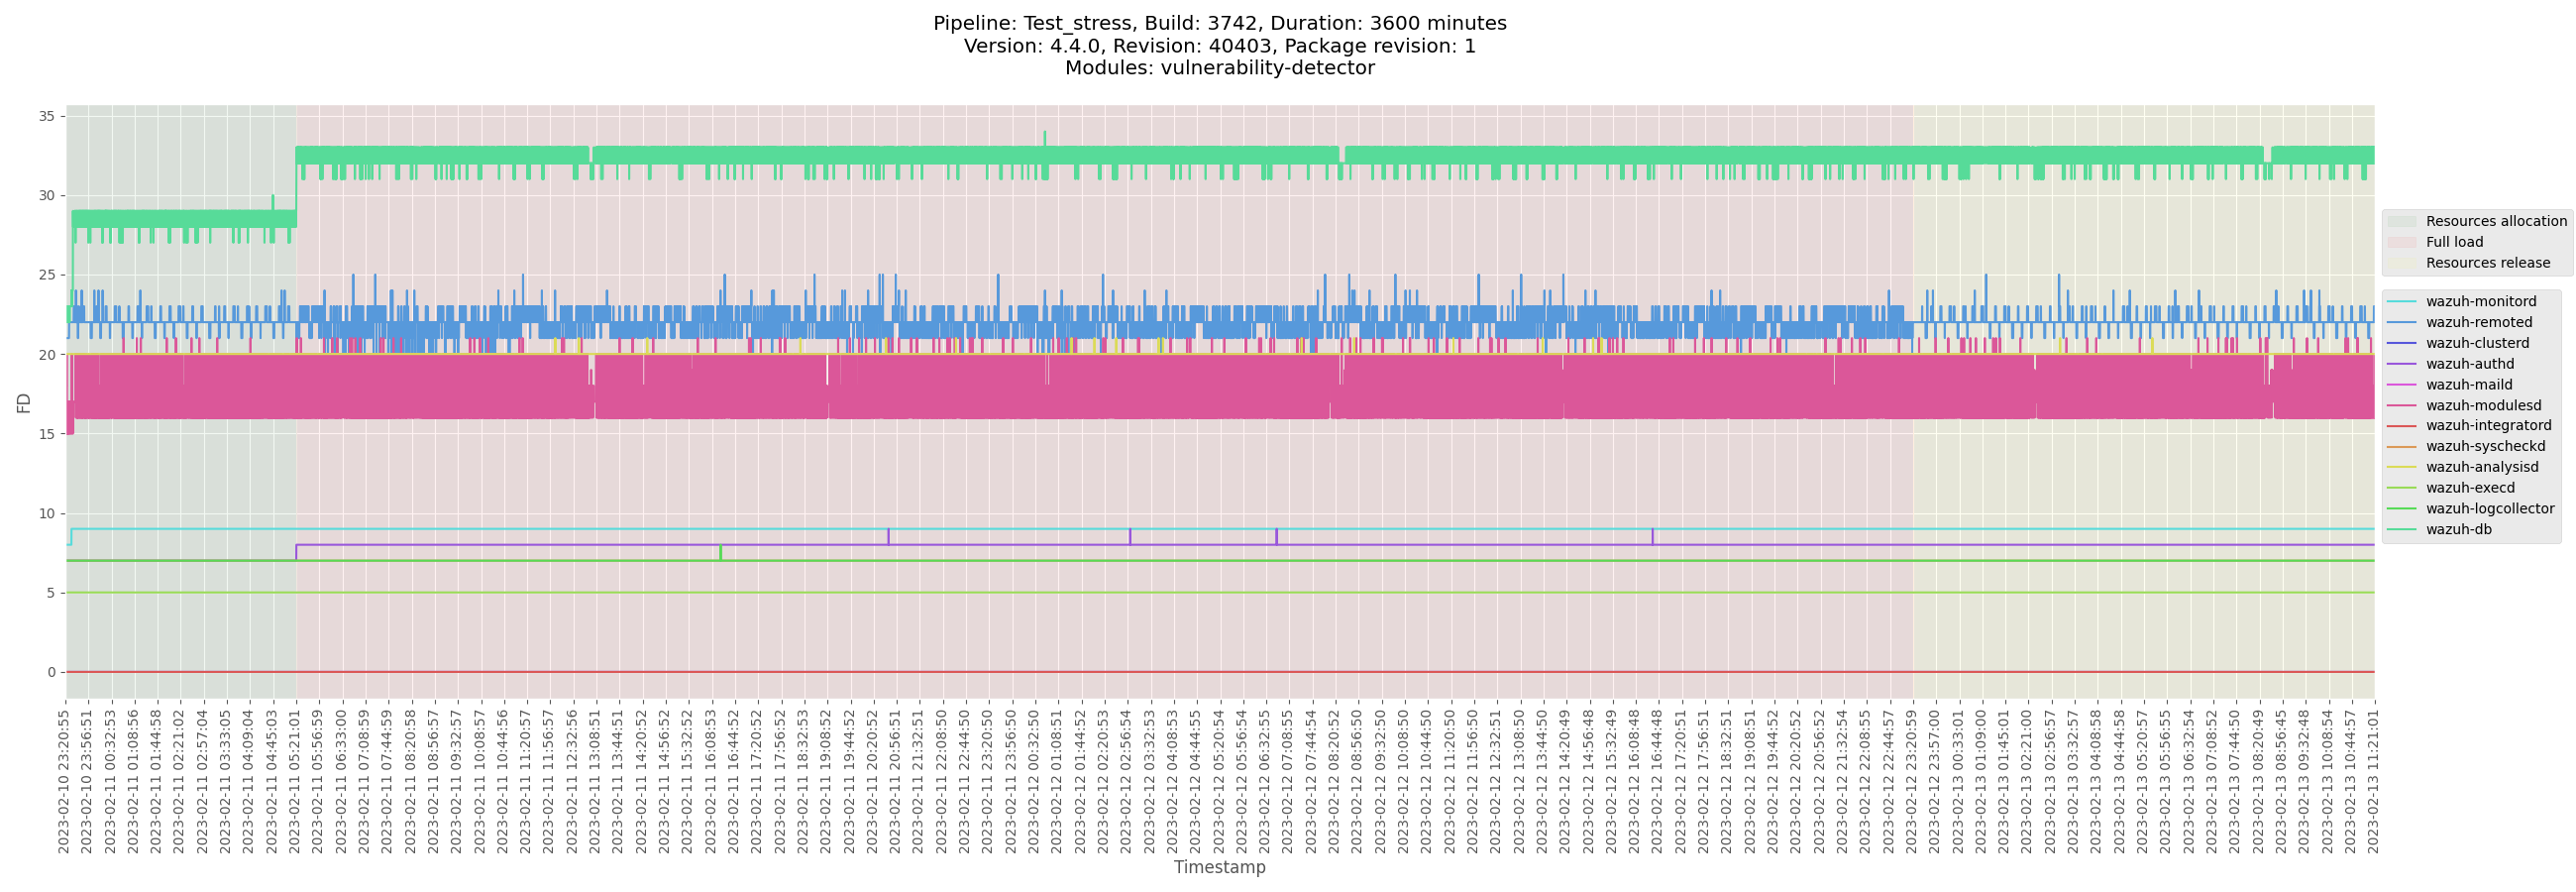Image resolution: width=2576 pixels, height=892 pixels.
Task: Select wazuh-logcollector in the legend
Action: pos(2489,509)
